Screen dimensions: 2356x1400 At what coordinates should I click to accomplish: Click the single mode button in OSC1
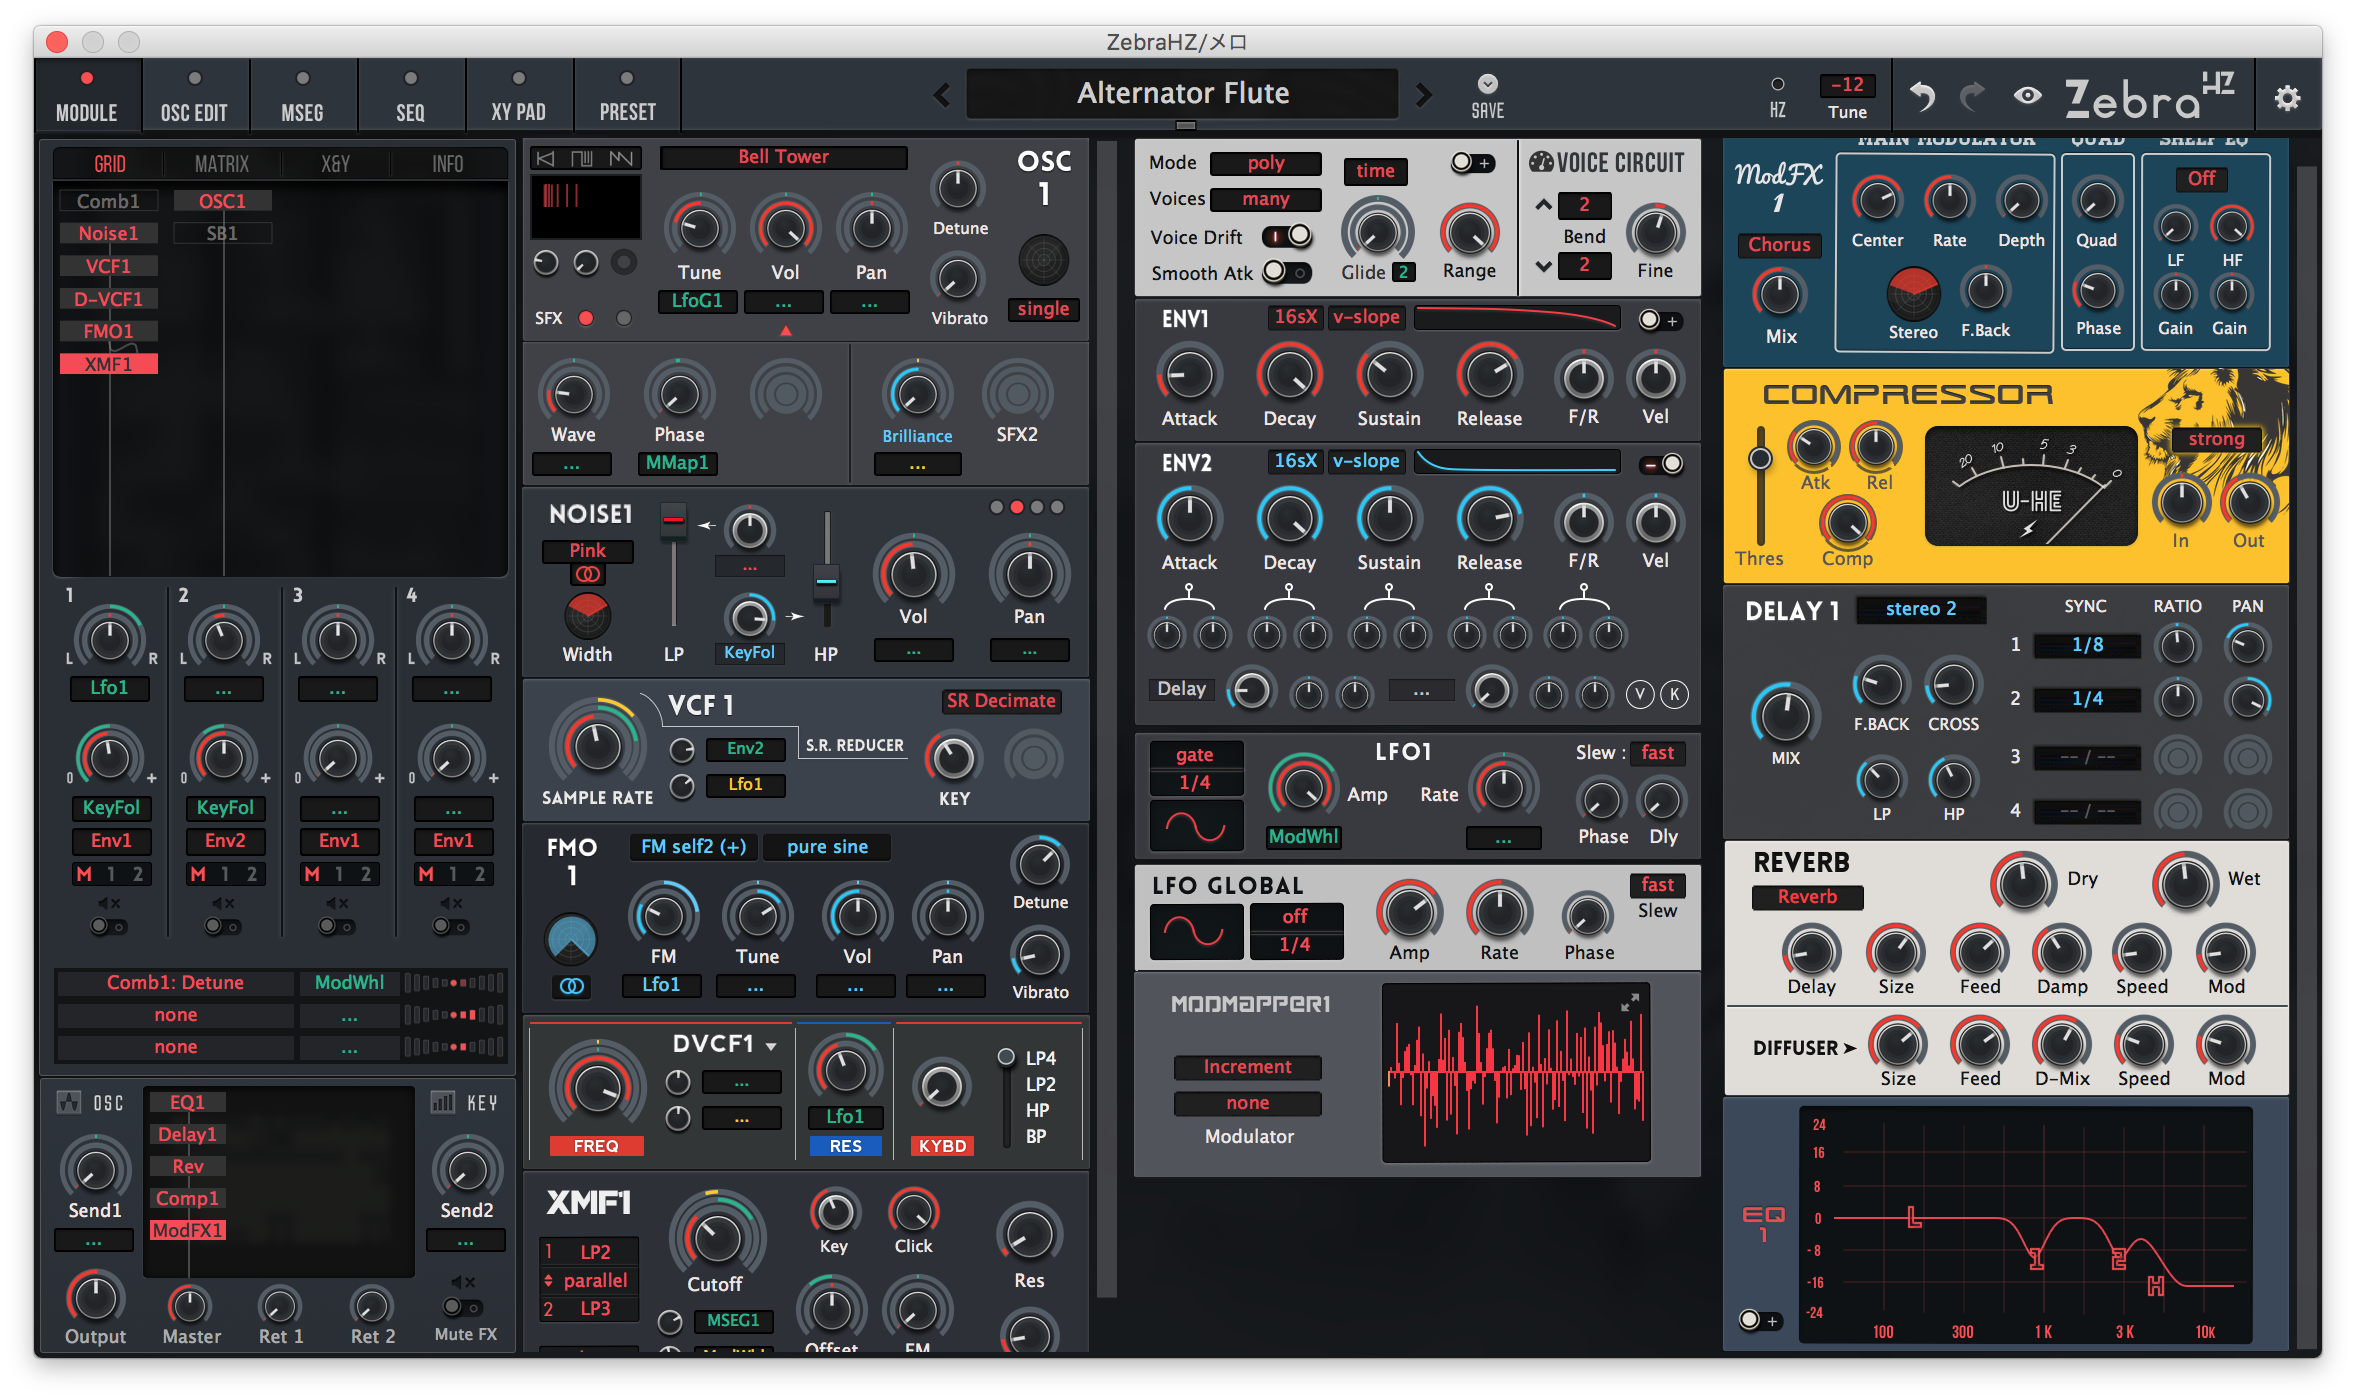pyautogui.click(x=1043, y=309)
